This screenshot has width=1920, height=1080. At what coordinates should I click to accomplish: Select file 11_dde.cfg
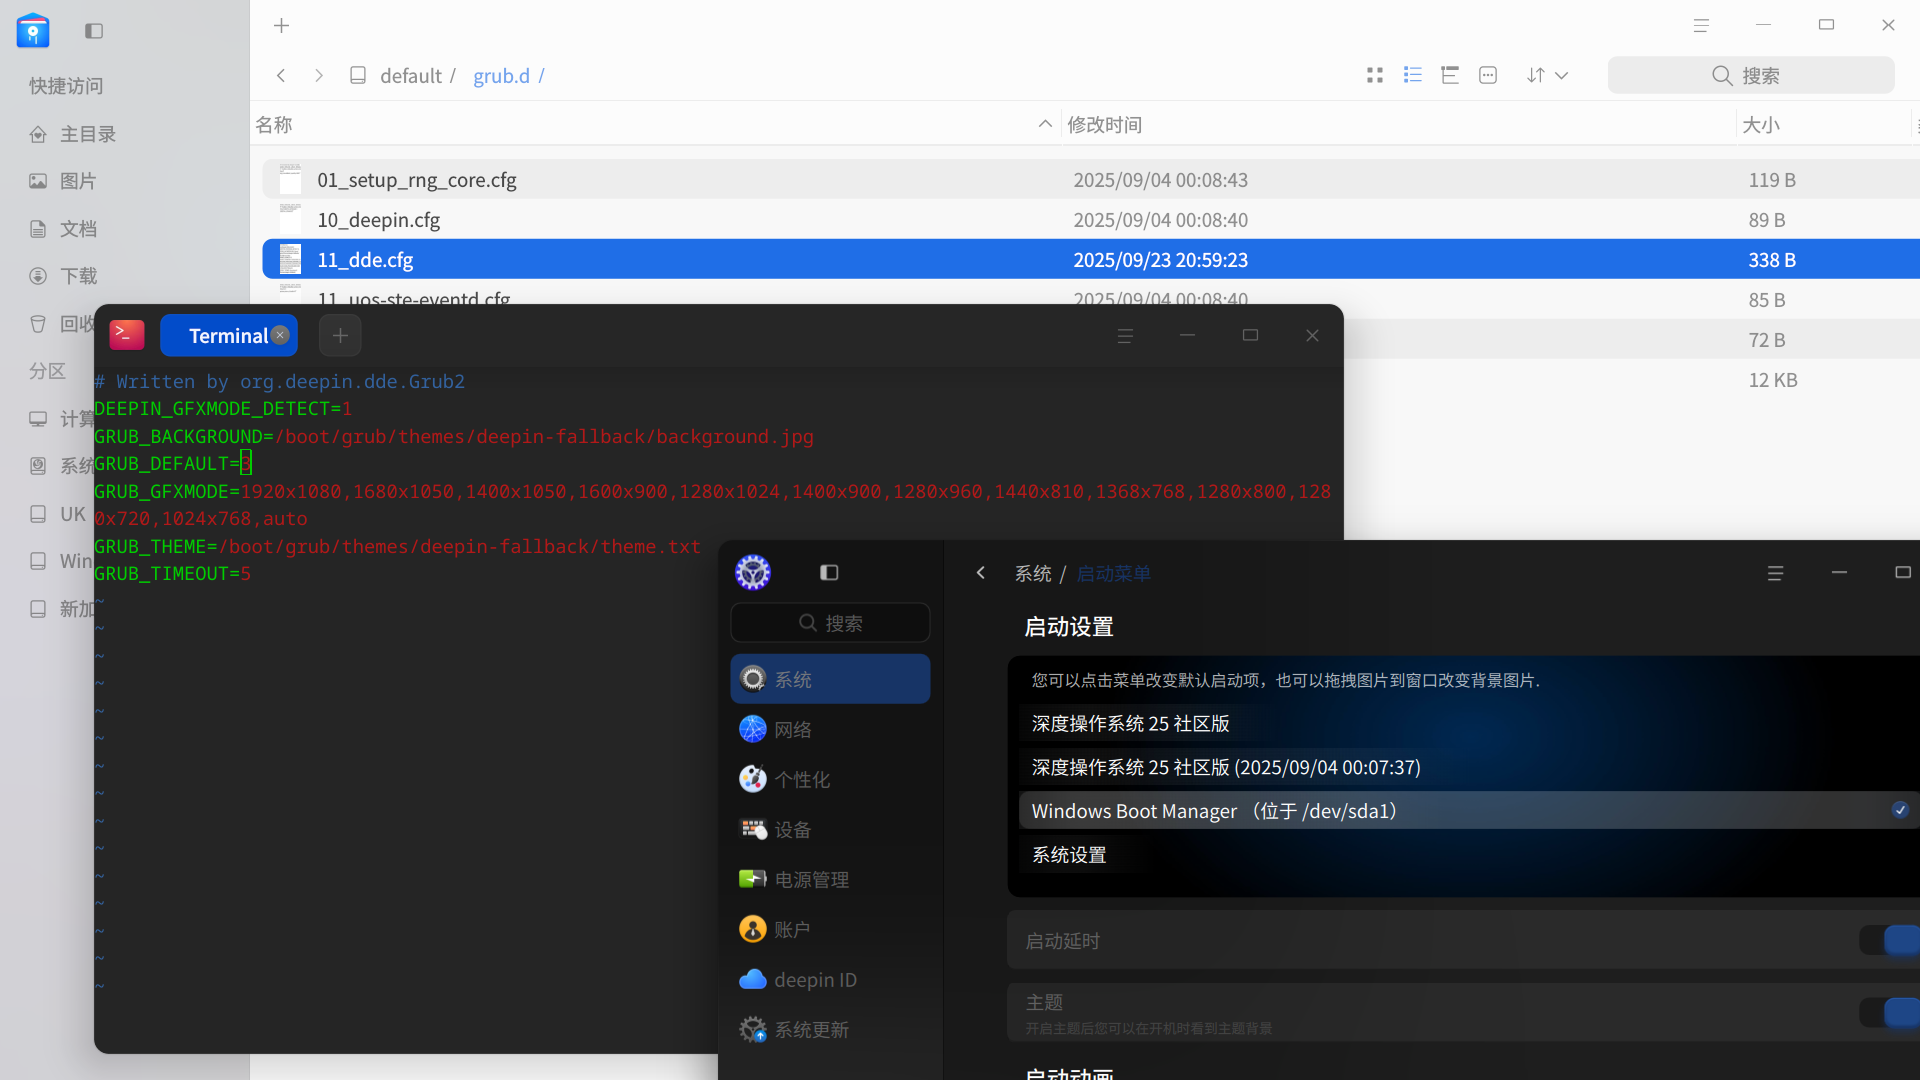pyautogui.click(x=1091, y=260)
